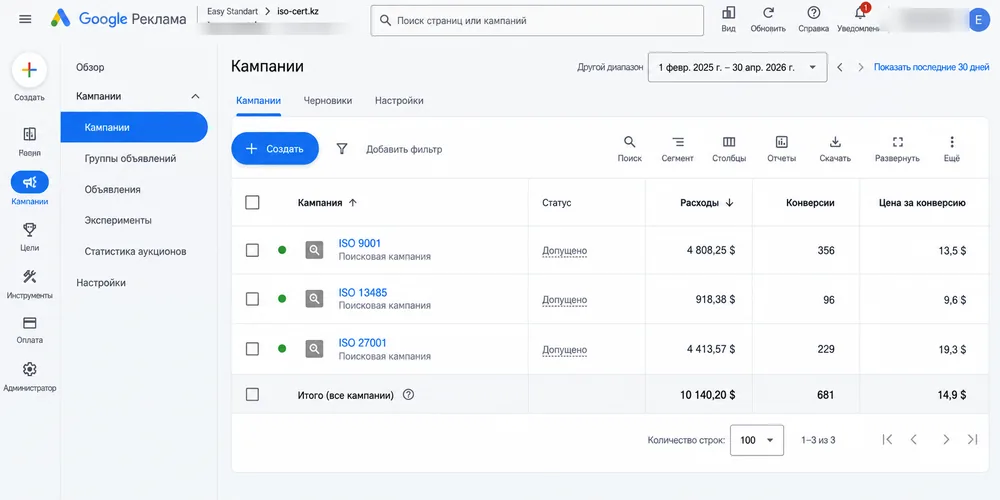
Task: Toggle the select-all checkbox in header
Action: tap(253, 202)
